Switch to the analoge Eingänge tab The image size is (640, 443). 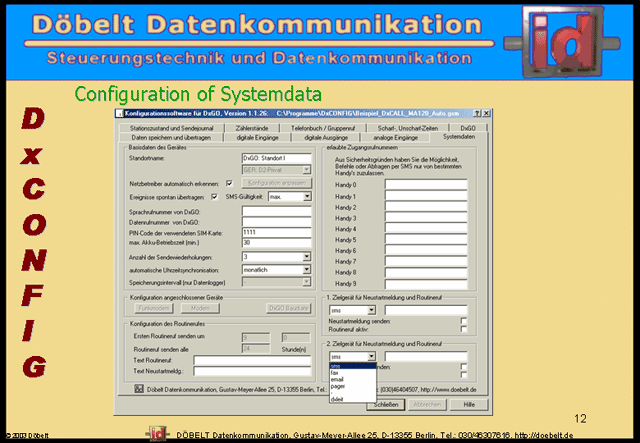(396, 138)
